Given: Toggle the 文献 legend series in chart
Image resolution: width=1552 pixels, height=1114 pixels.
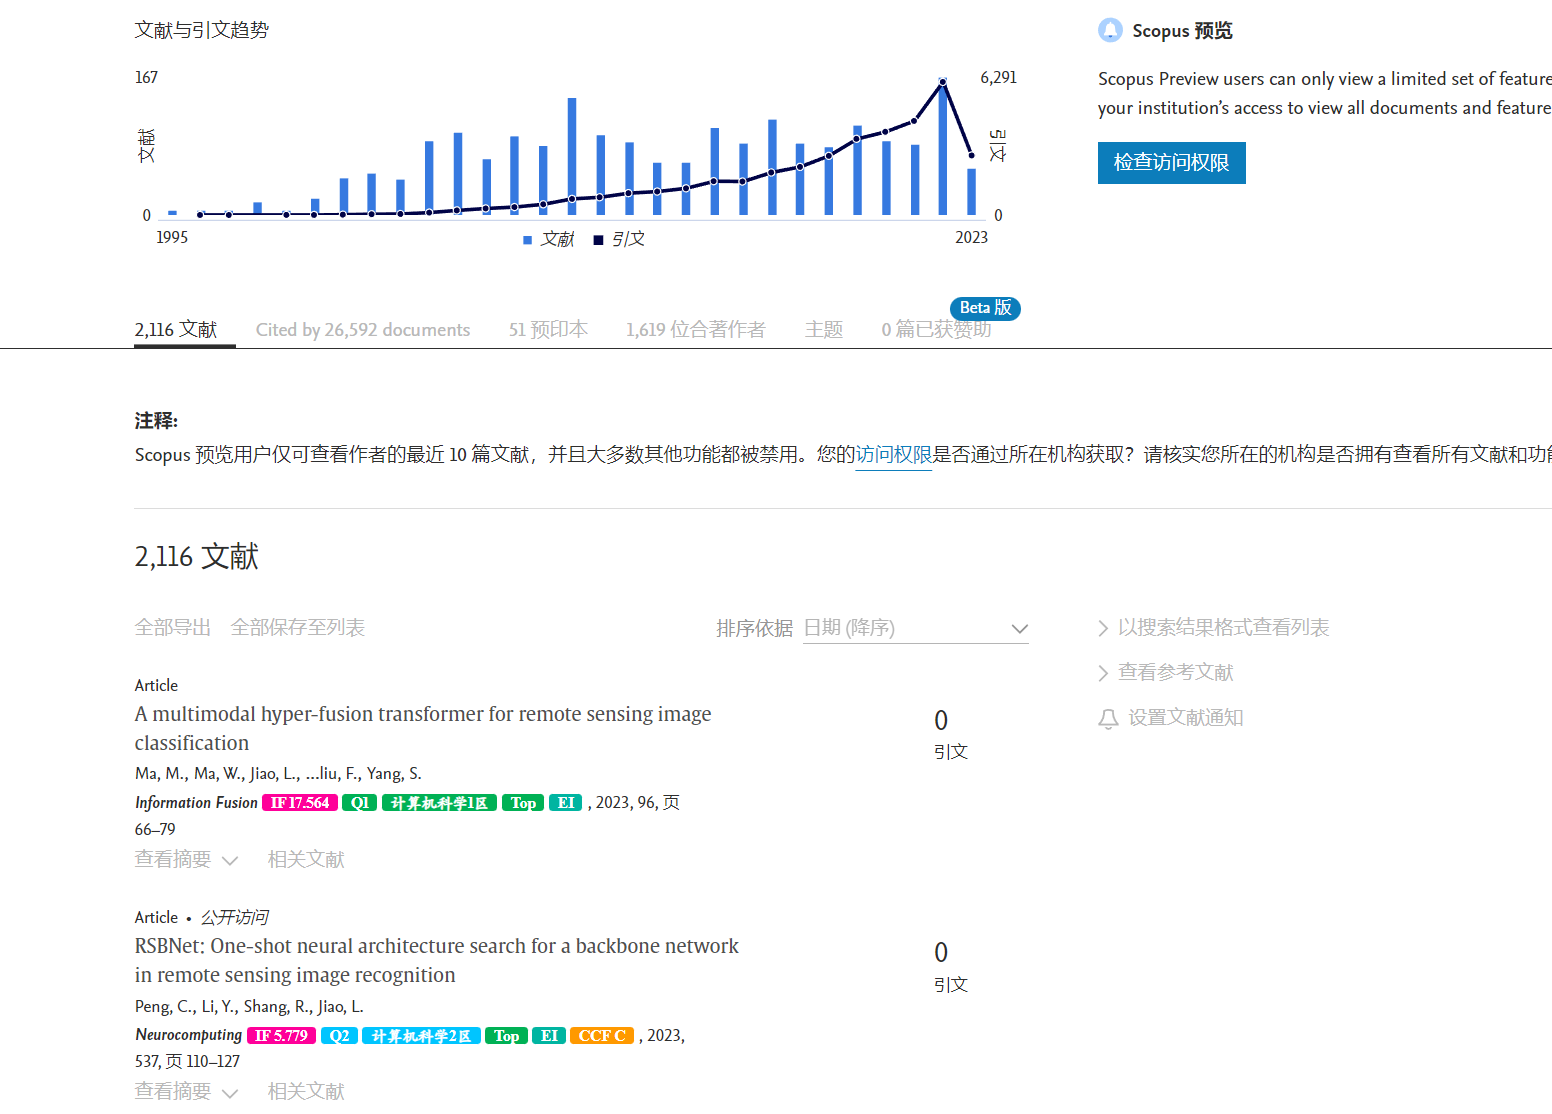Looking at the screenshot, I should click(549, 240).
